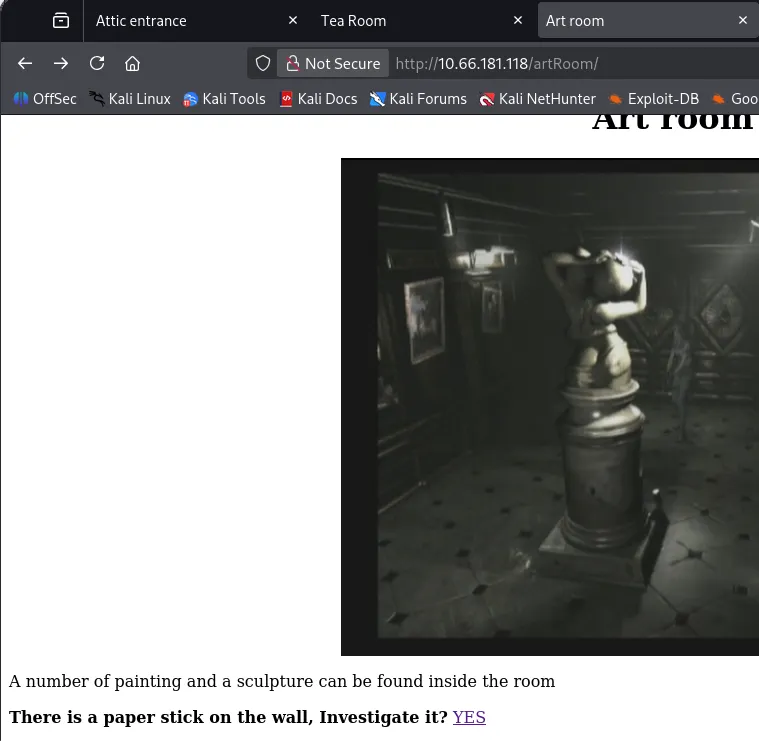Switch to the Attic entrance tab

[180, 20]
